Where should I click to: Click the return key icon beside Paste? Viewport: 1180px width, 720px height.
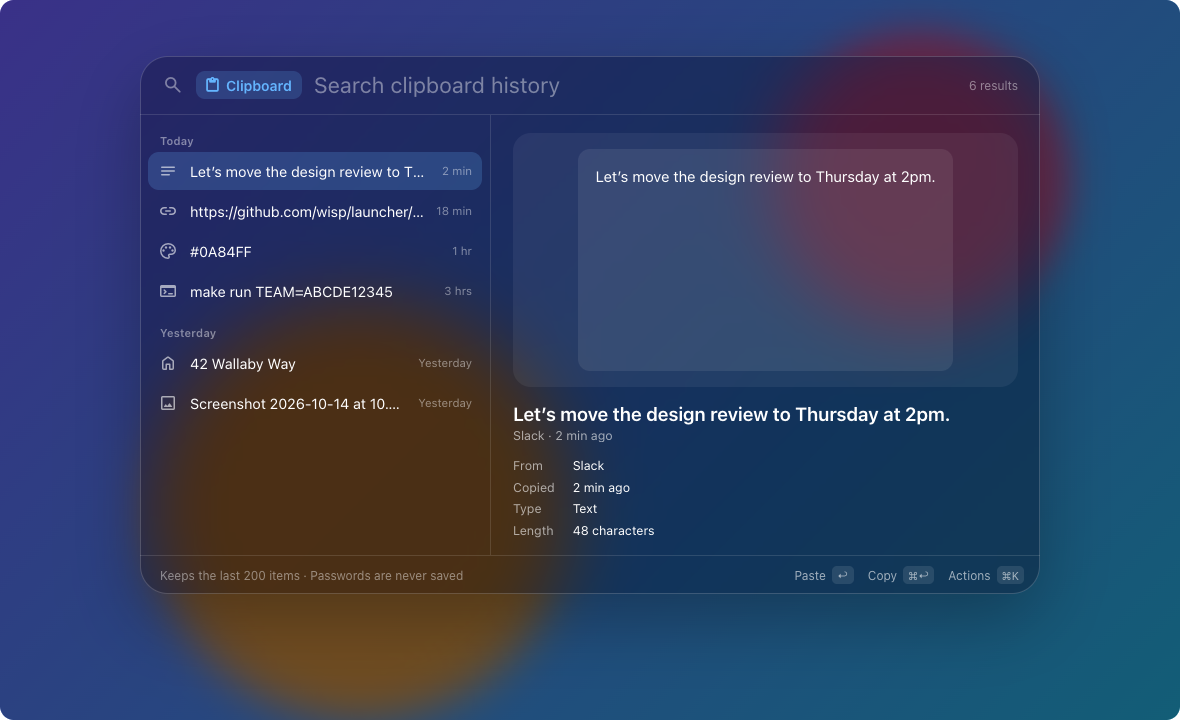[x=843, y=576]
